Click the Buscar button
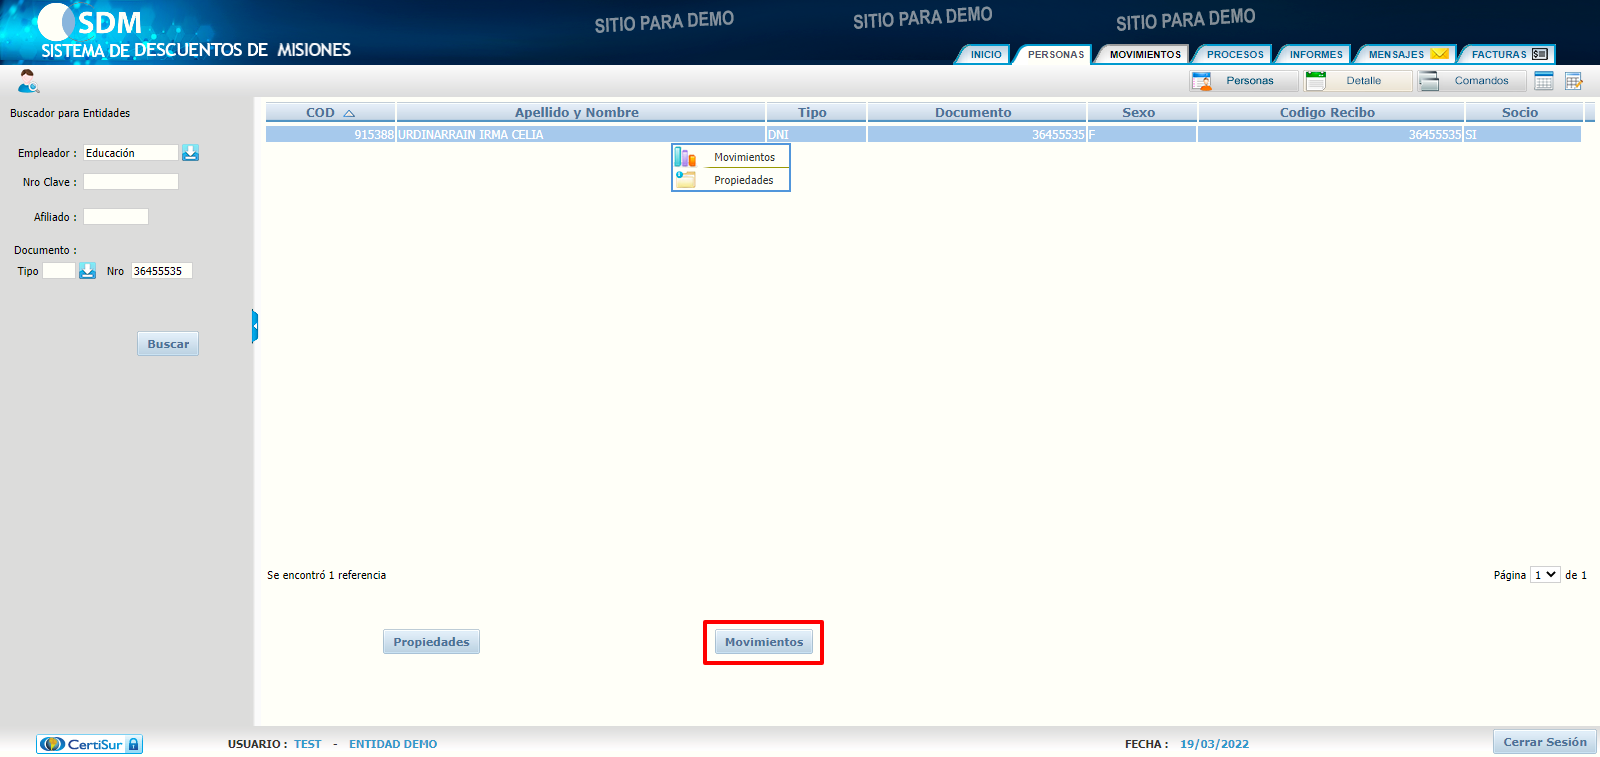Viewport: 1600px width, 757px height. 168,344
